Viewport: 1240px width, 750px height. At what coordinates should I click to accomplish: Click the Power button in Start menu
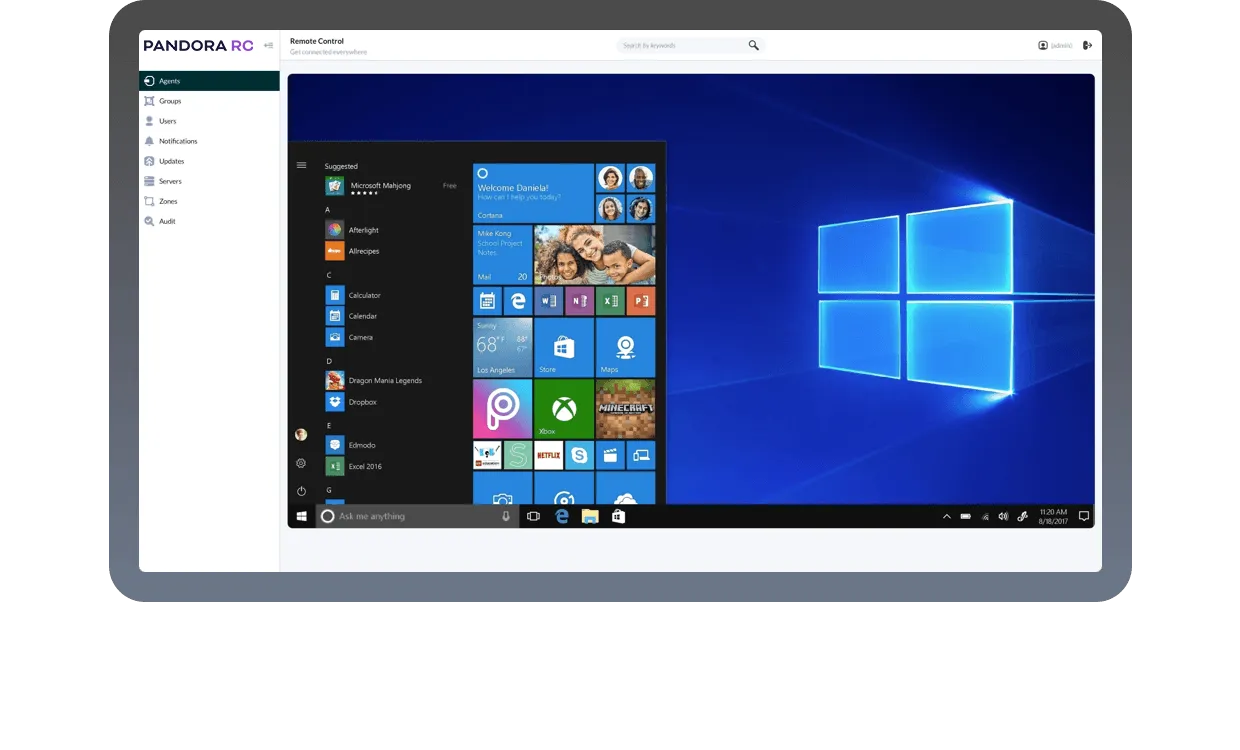tap(301, 491)
